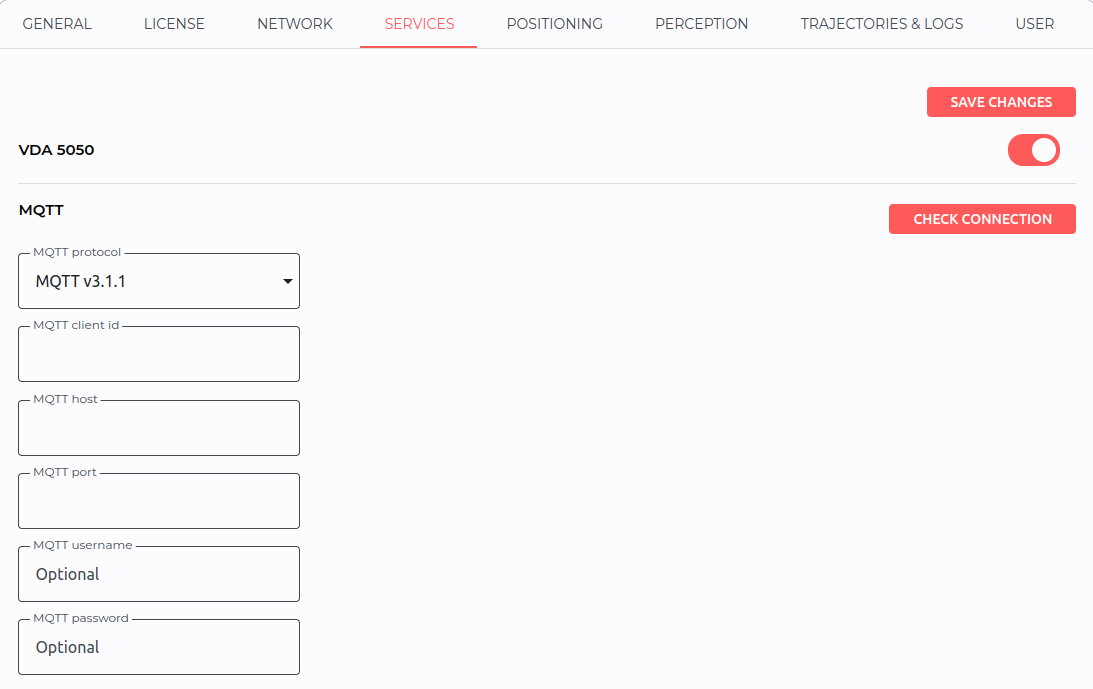Screen dimensions: 1093x689
Task: Click into the MQTT host field
Action: (x=159, y=428)
